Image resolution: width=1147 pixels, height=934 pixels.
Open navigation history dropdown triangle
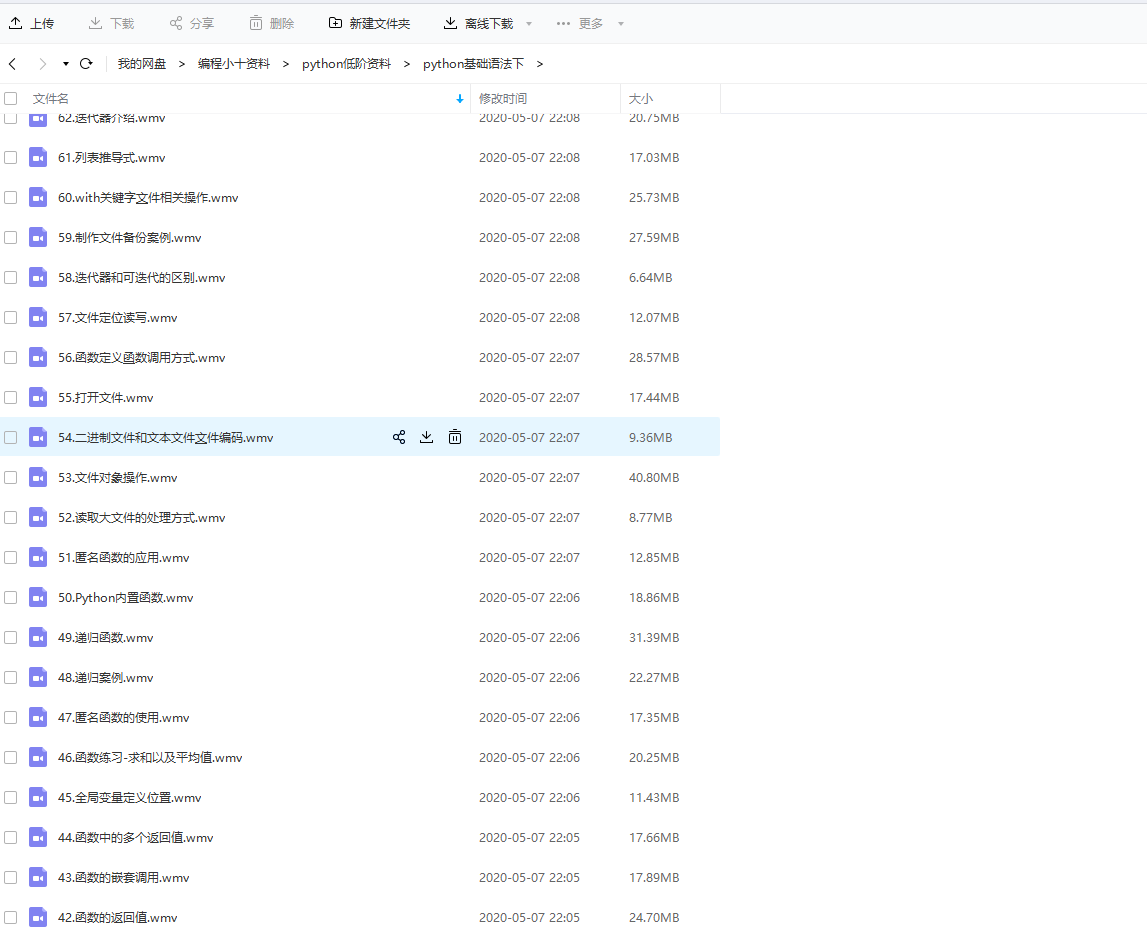point(66,64)
